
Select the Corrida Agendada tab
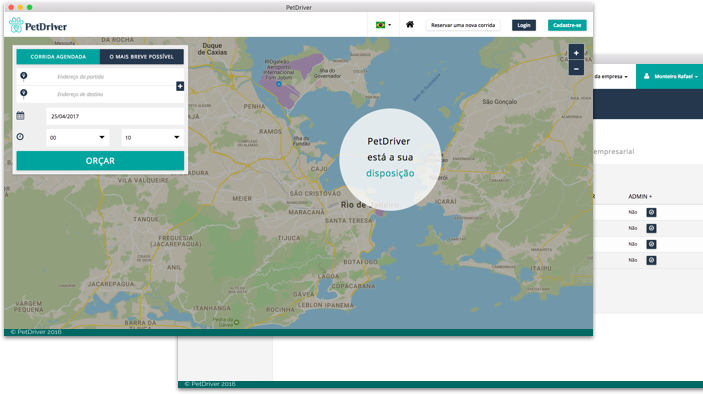tap(58, 56)
